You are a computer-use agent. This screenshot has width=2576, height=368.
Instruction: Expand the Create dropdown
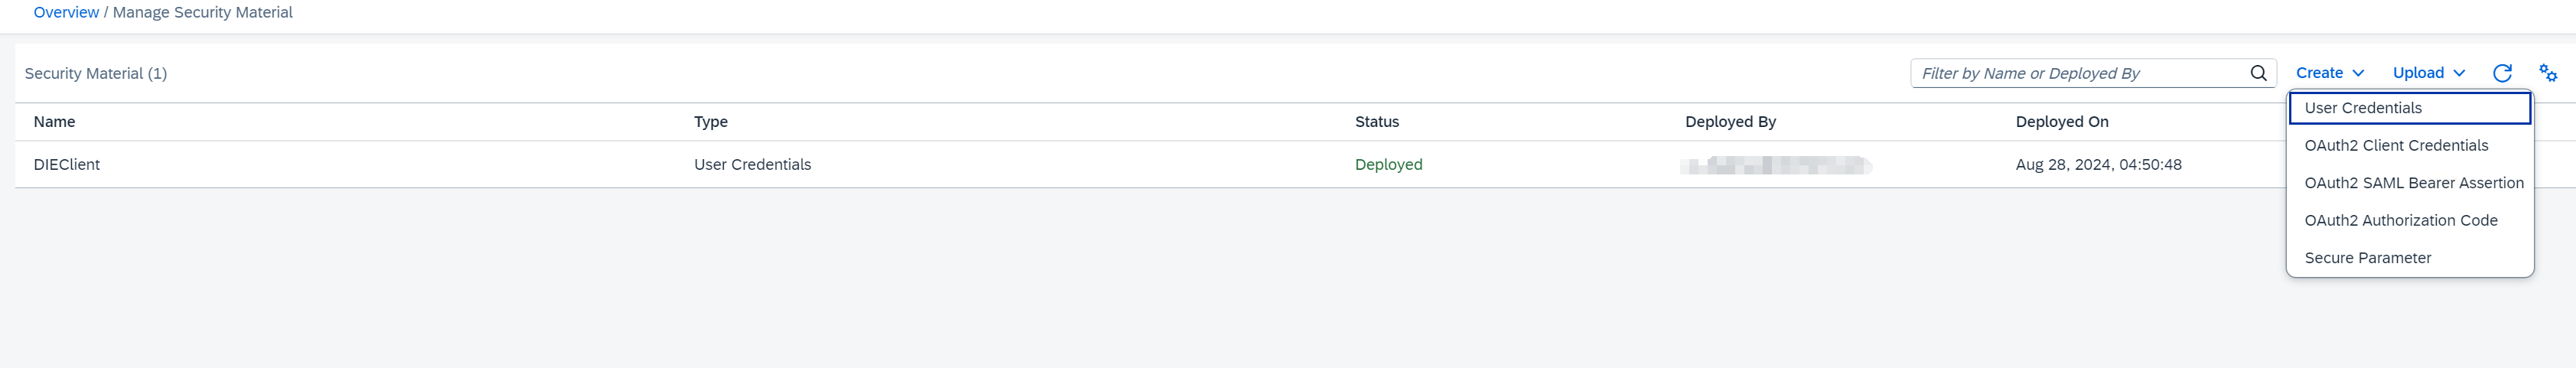2329,73
